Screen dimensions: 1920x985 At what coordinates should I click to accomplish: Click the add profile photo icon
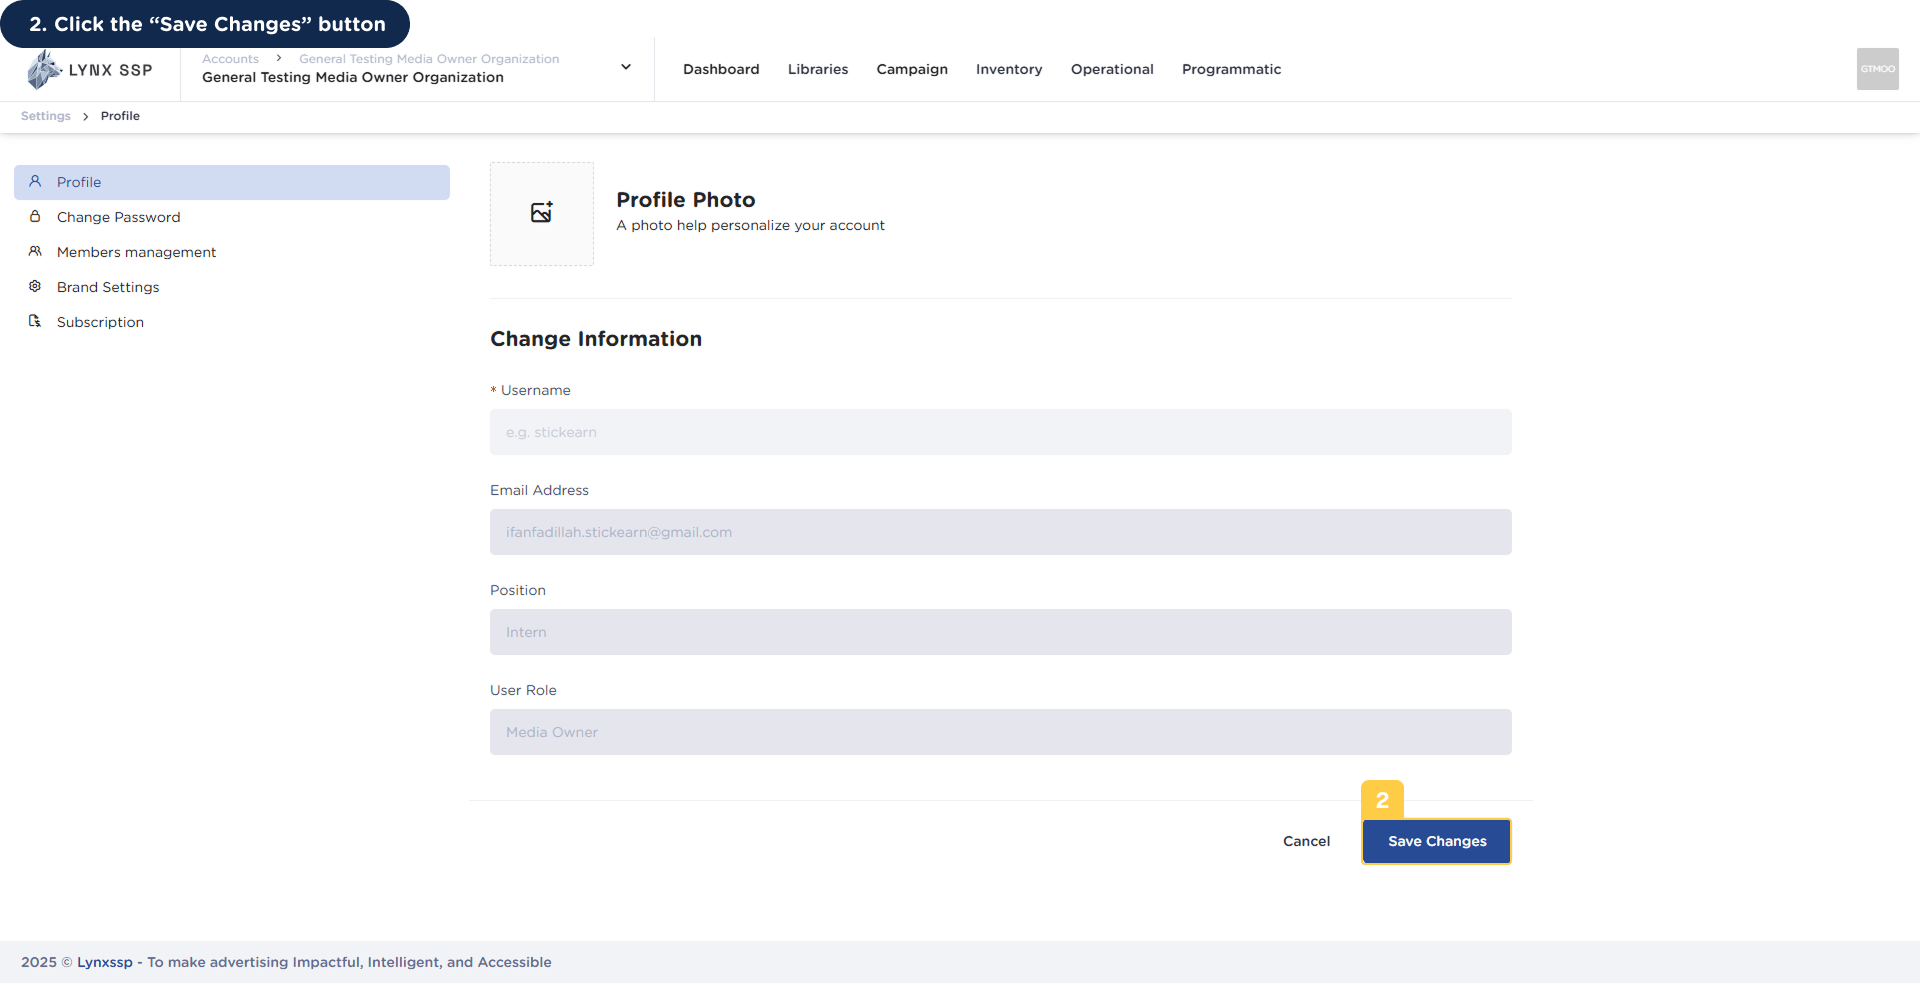(x=542, y=213)
